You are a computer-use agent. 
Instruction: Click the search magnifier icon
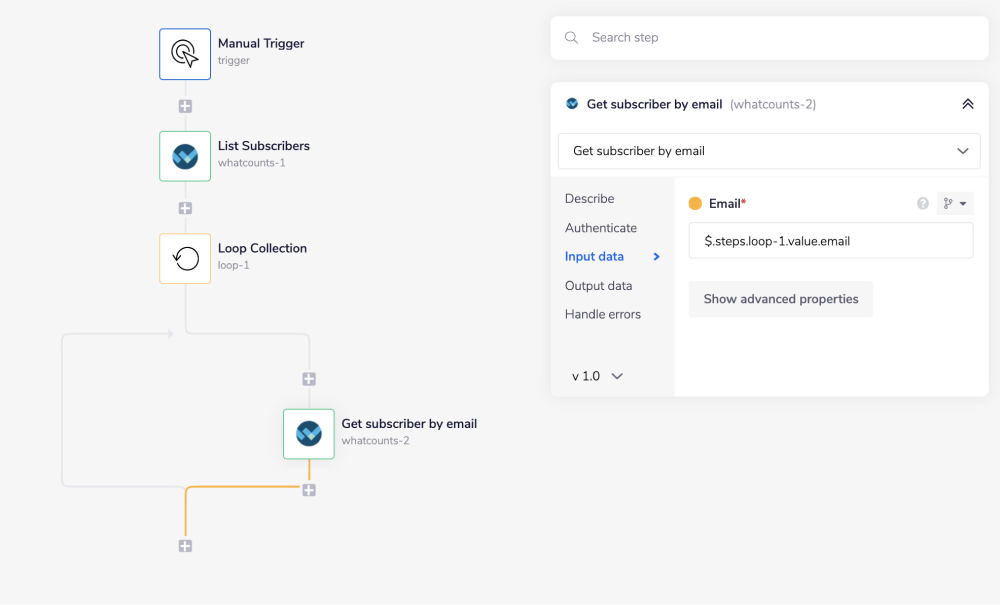[572, 38]
